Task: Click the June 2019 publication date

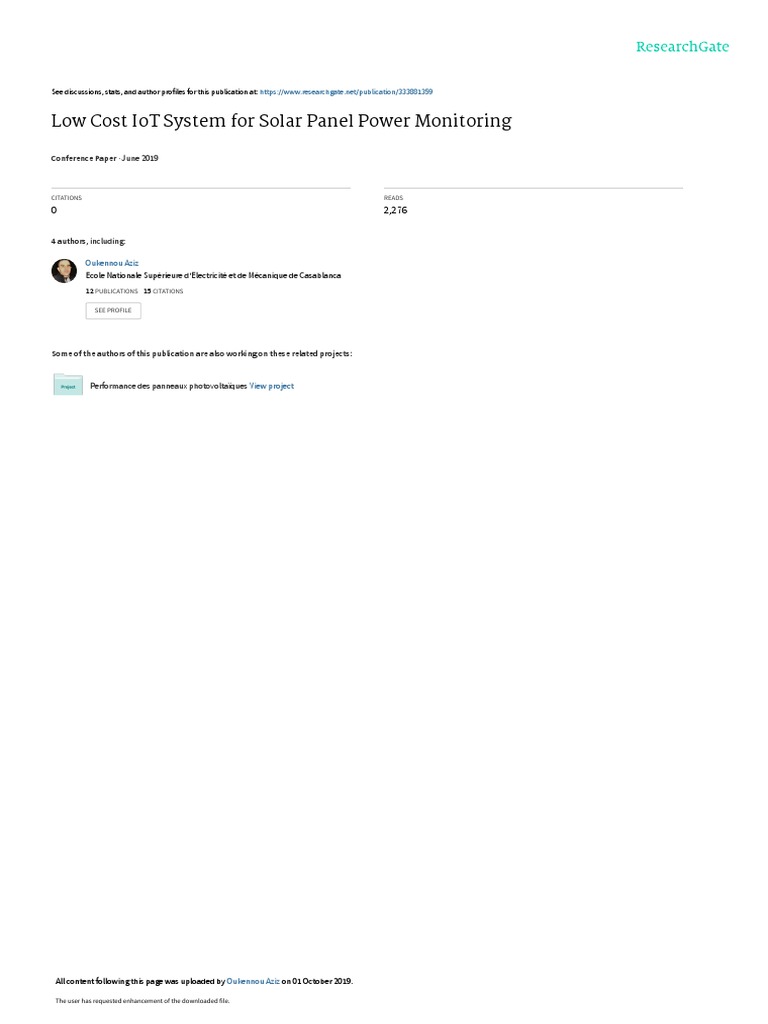Action: point(140,158)
